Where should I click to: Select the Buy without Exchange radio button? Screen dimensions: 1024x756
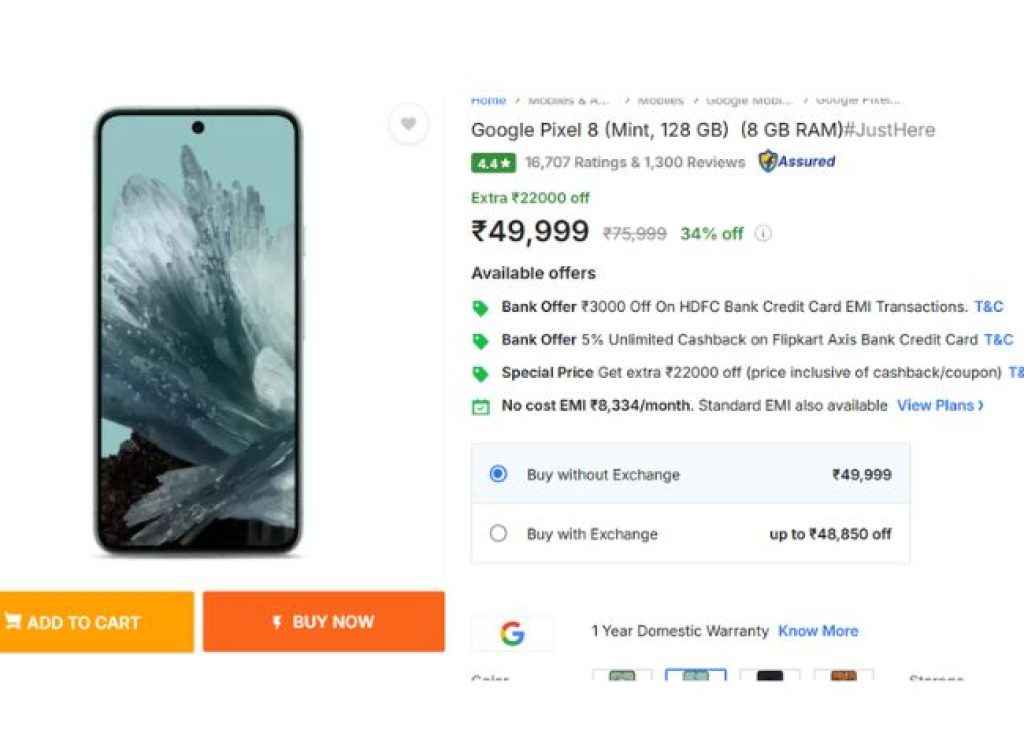pos(497,474)
